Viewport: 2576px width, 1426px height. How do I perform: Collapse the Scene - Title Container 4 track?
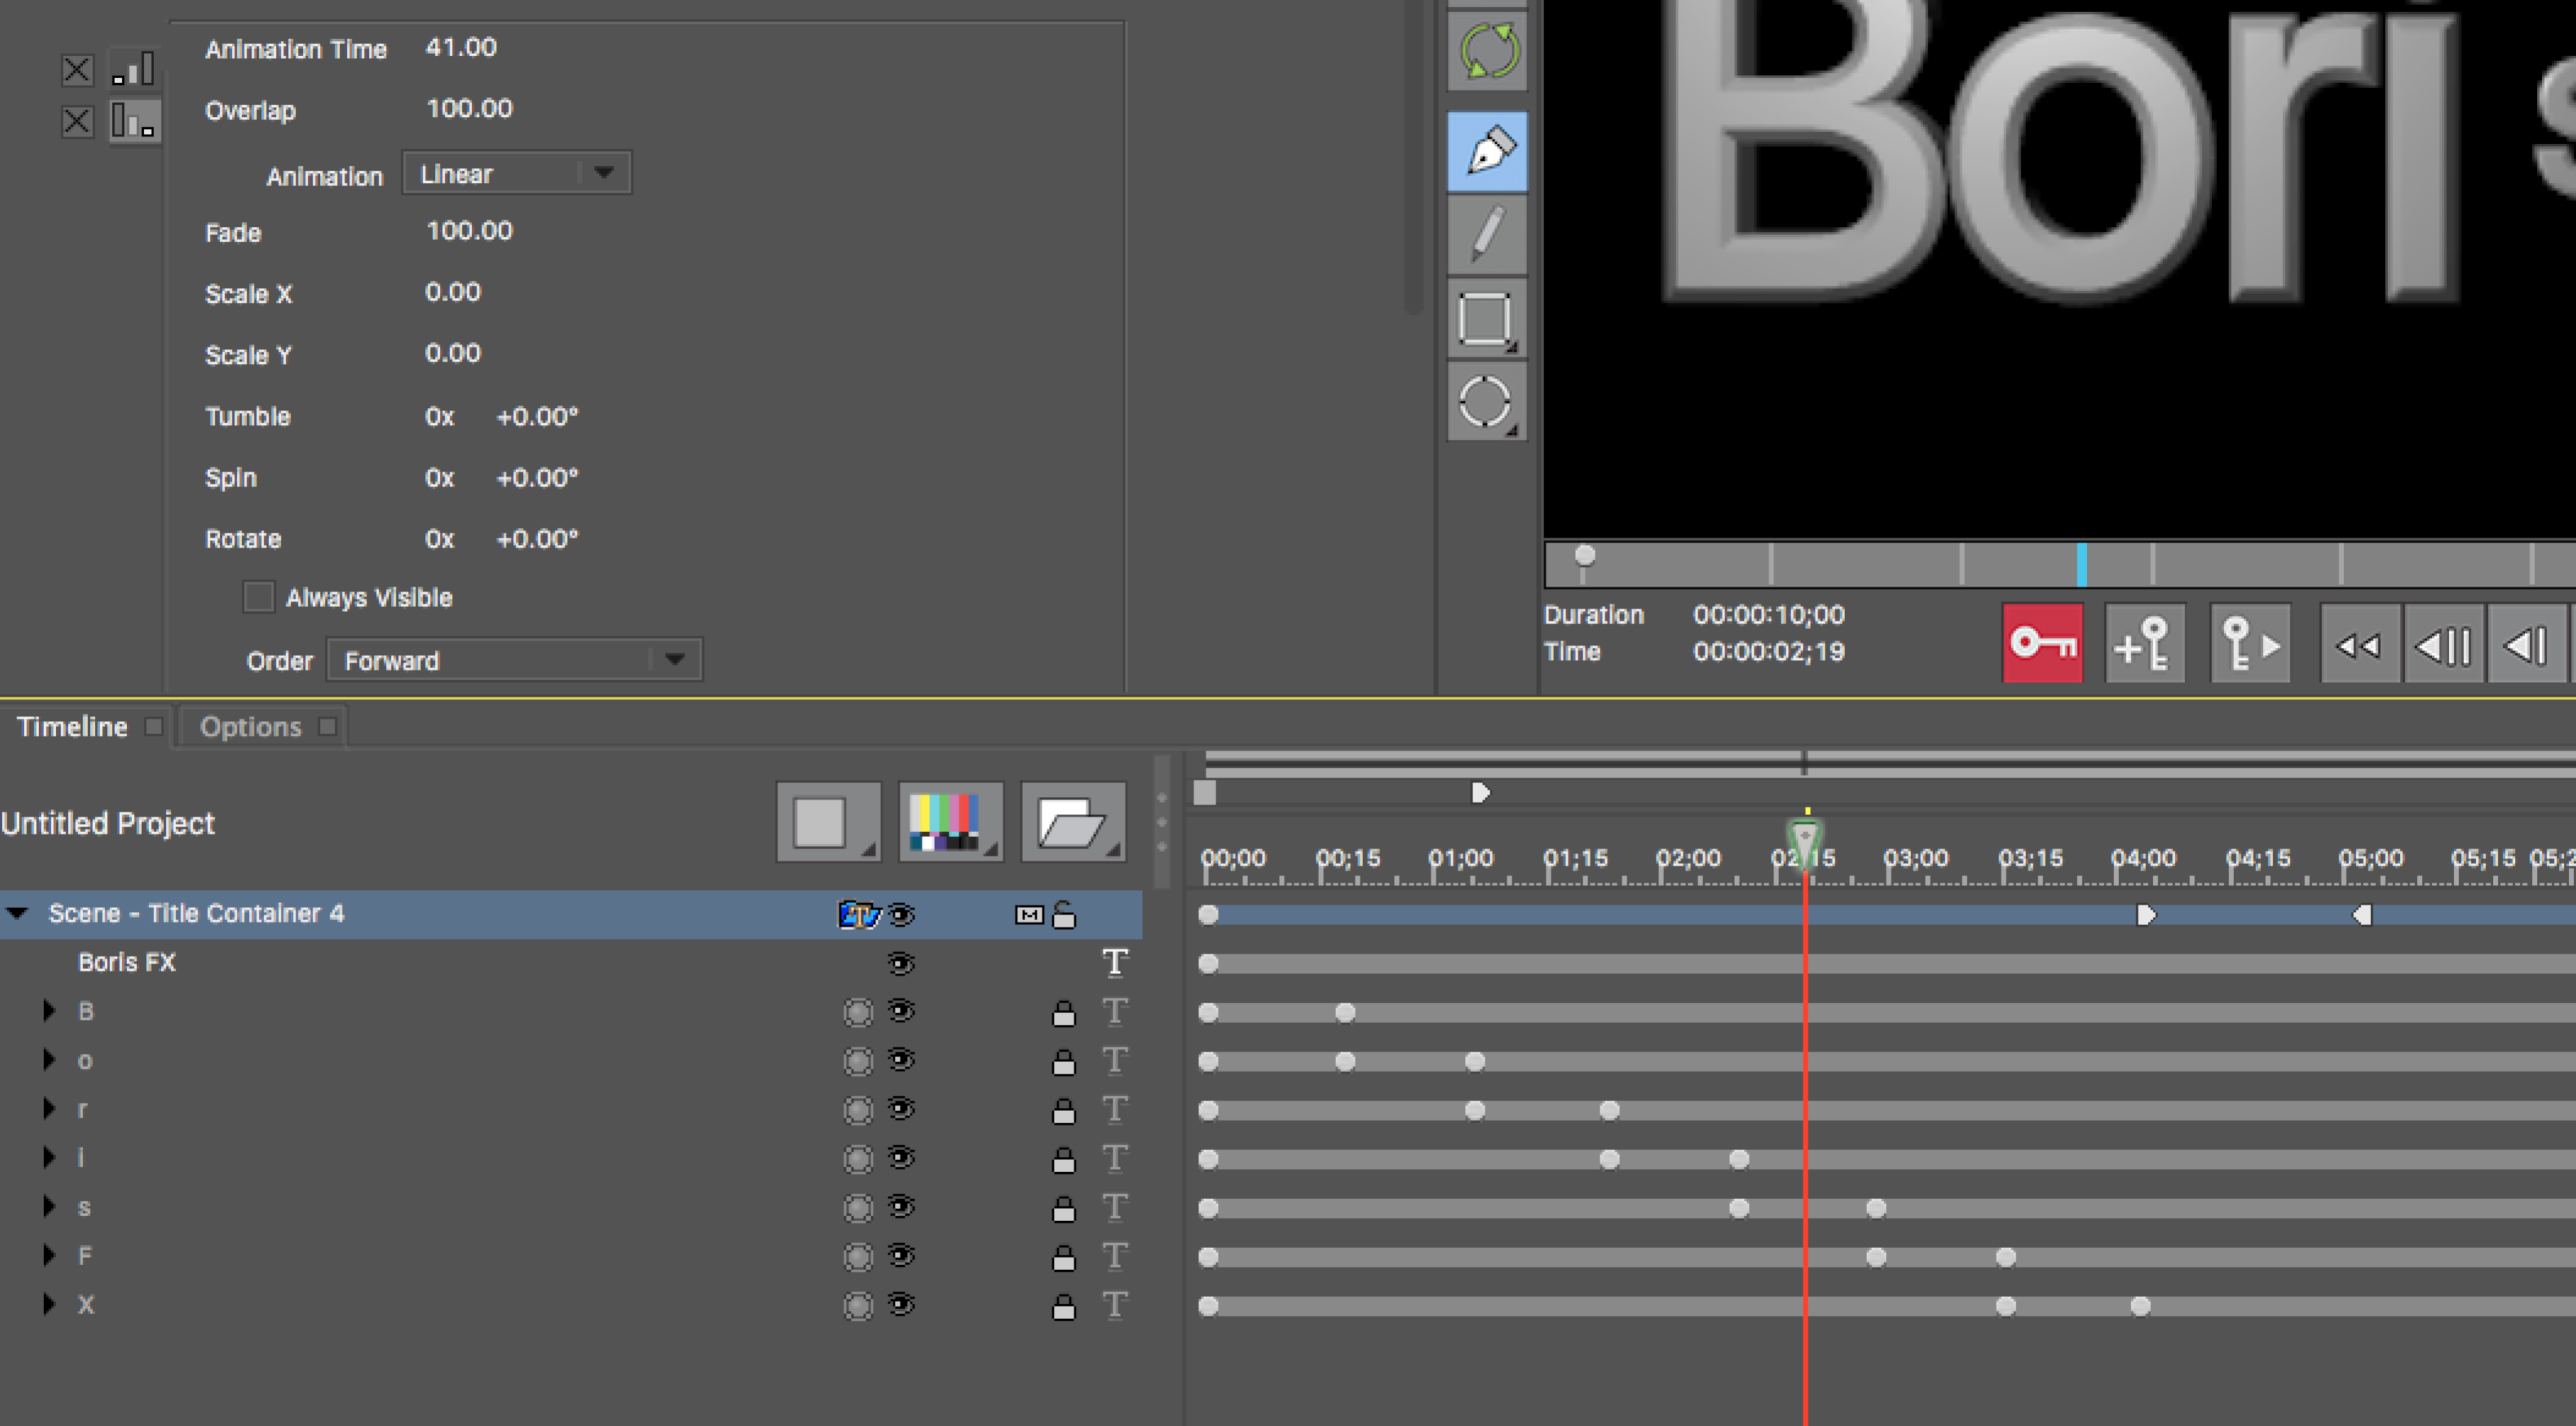click(17, 912)
